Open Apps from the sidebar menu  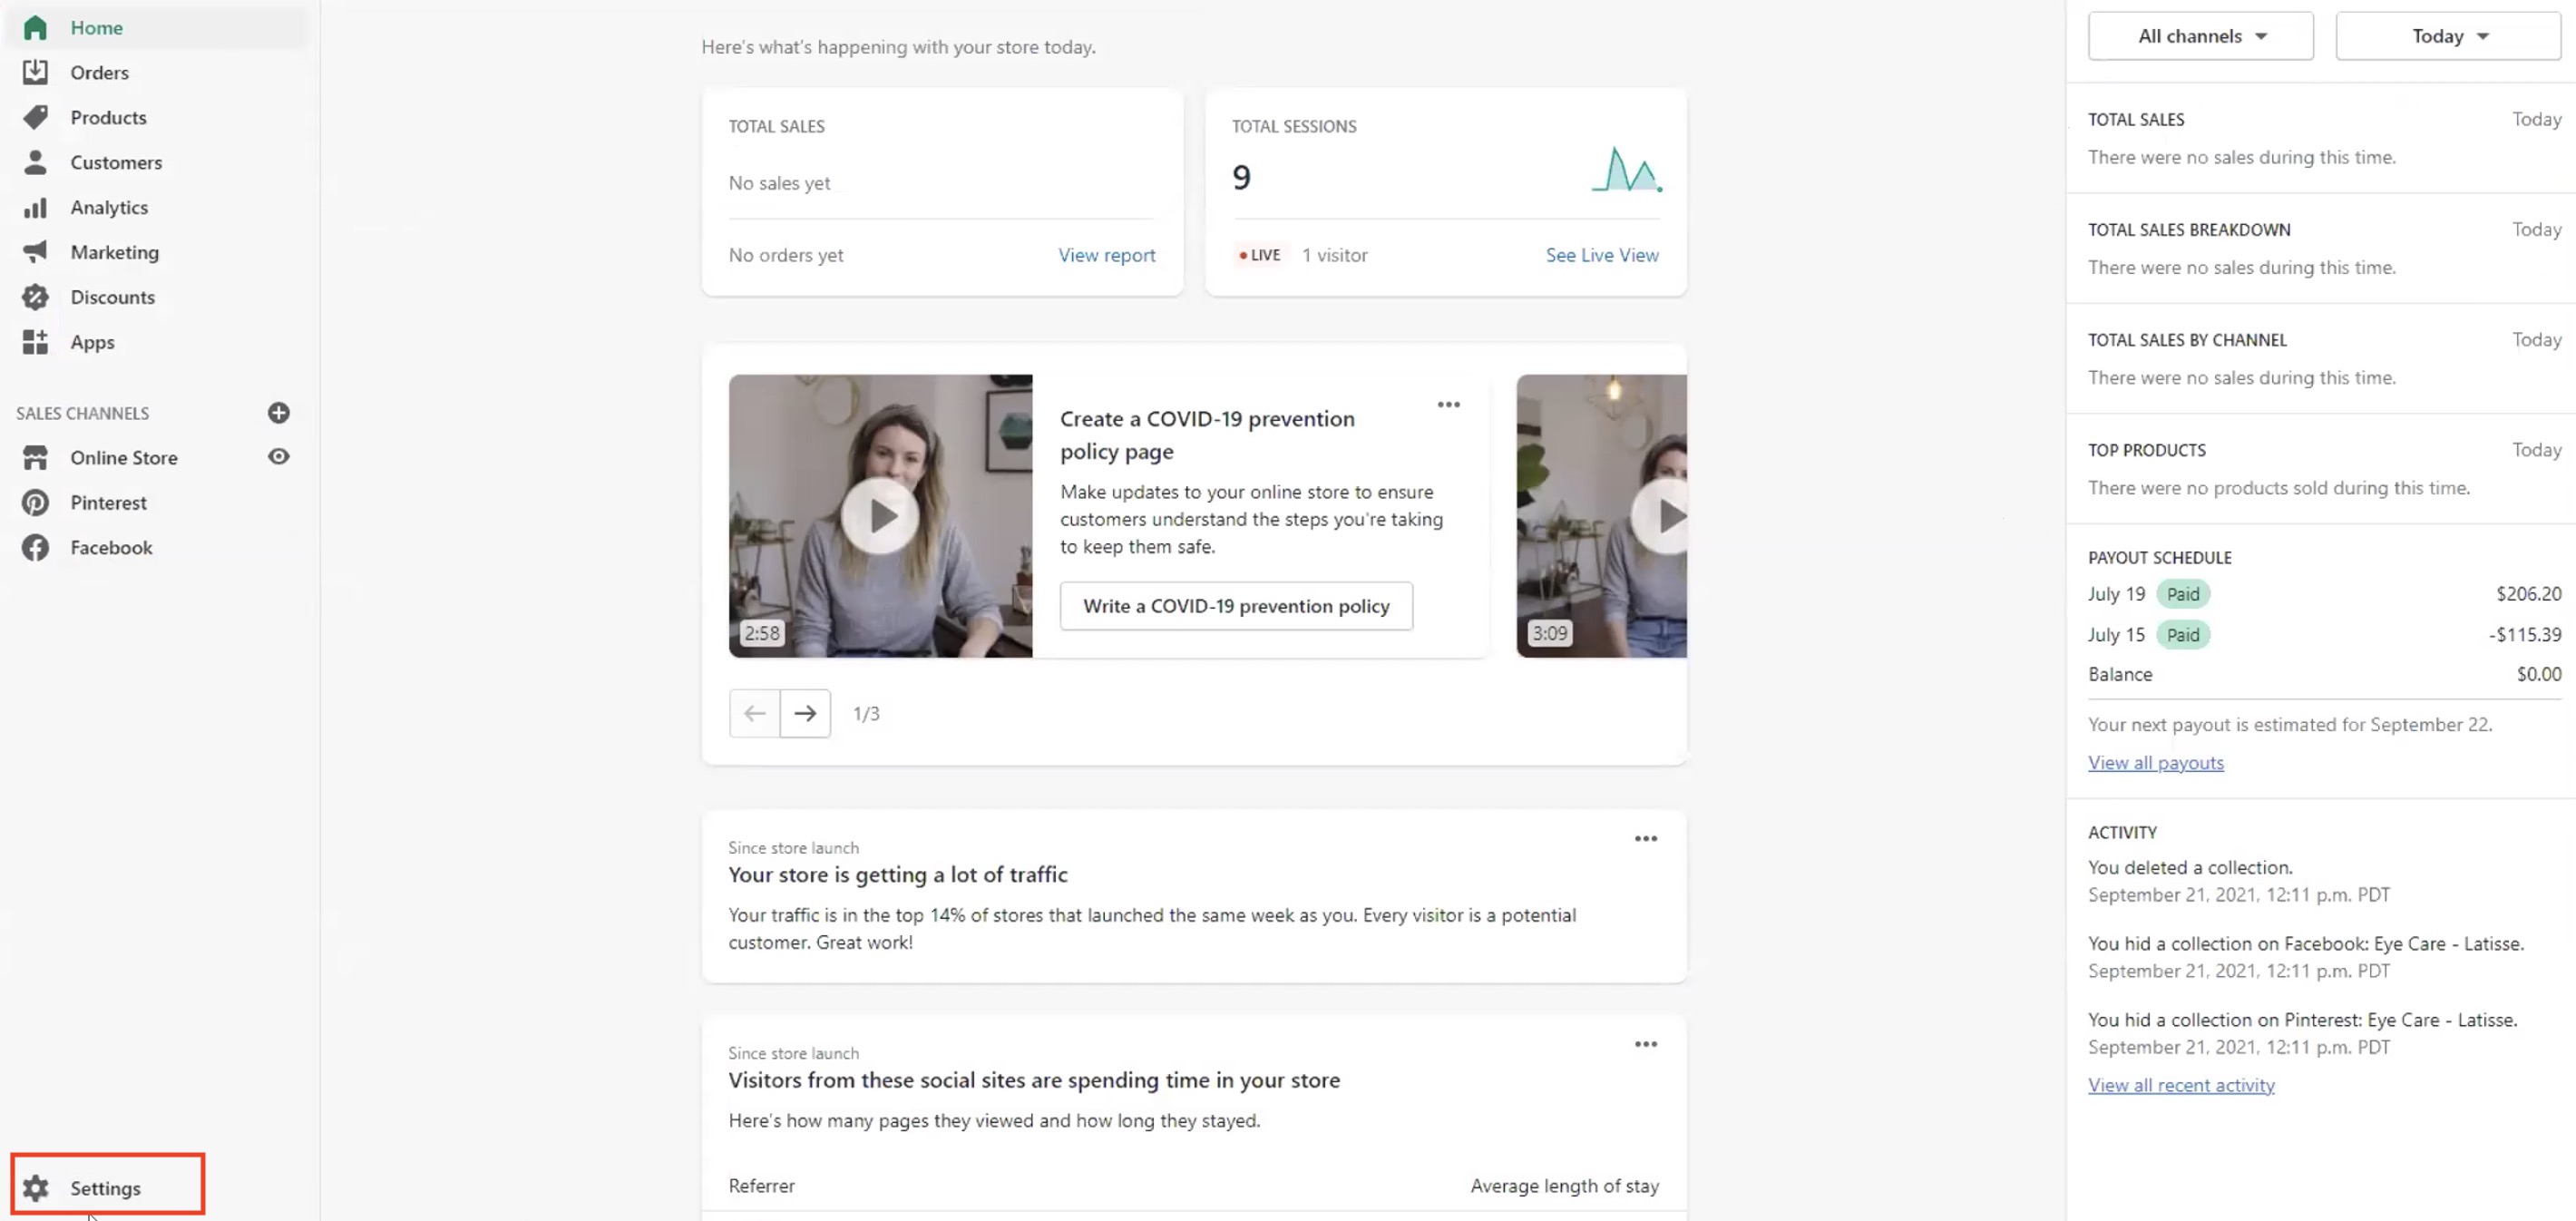tap(92, 342)
